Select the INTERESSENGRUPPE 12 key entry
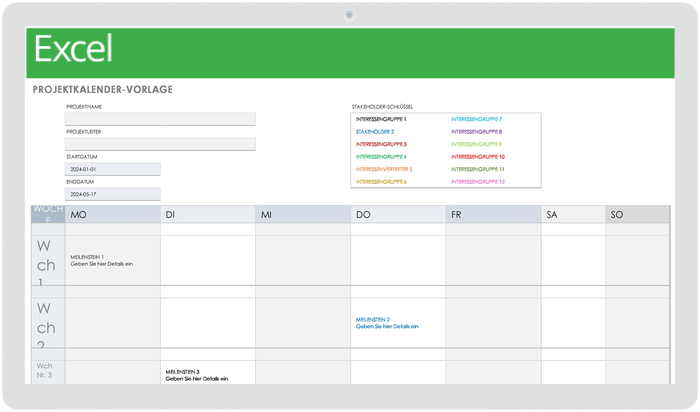The width and height of the screenshot is (700, 412). tap(478, 182)
